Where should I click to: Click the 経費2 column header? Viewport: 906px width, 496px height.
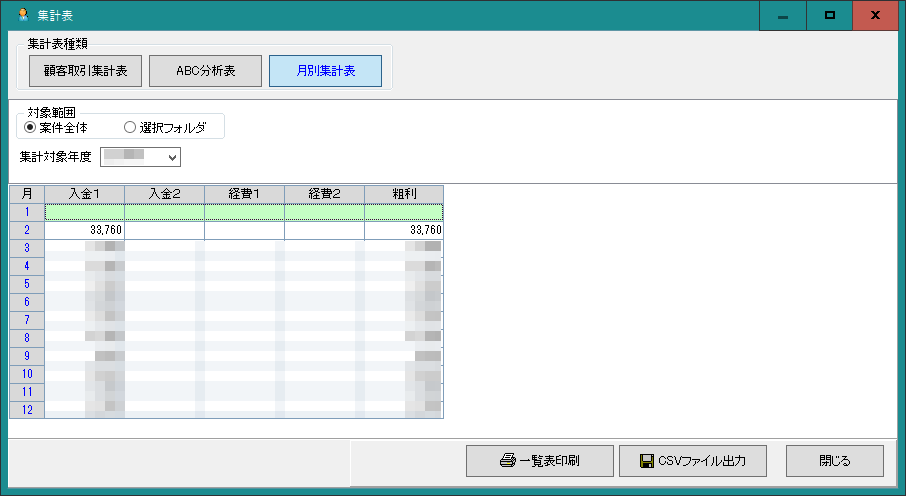tap(324, 193)
